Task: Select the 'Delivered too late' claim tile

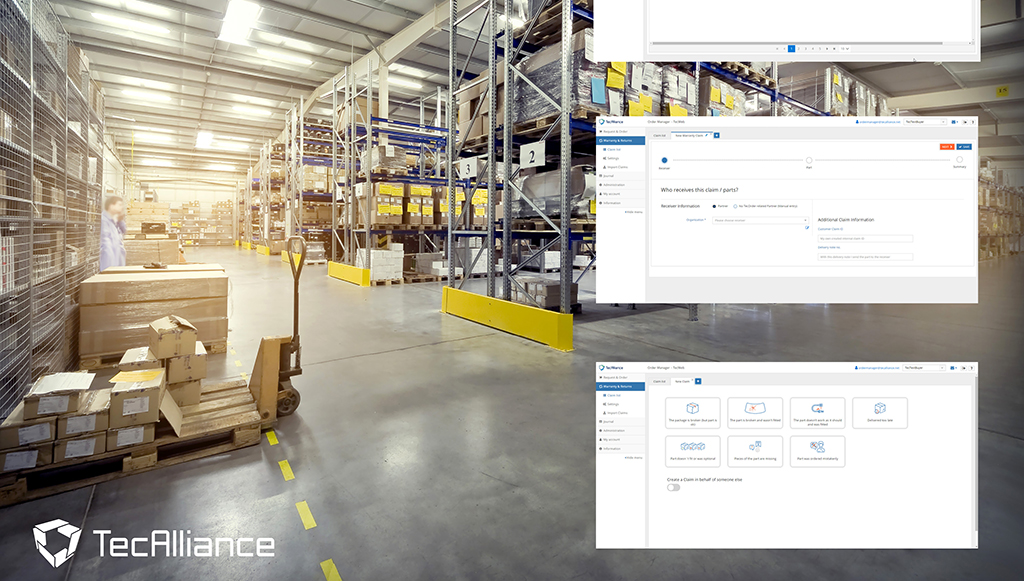Action: pos(880,412)
